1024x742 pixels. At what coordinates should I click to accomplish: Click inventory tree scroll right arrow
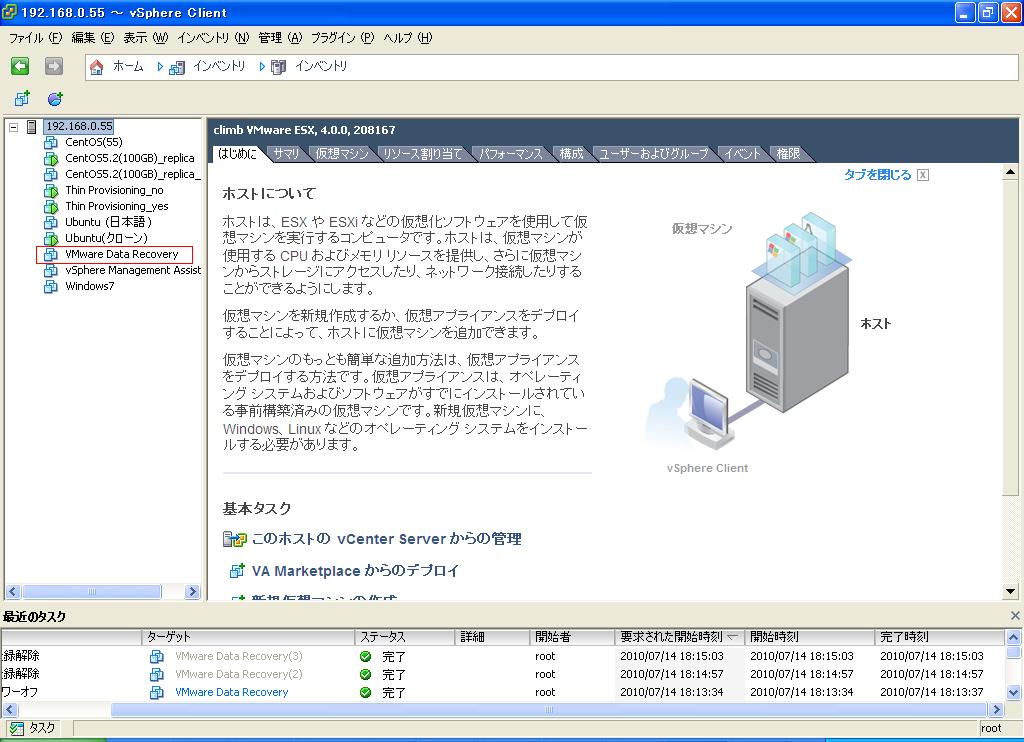click(192, 592)
